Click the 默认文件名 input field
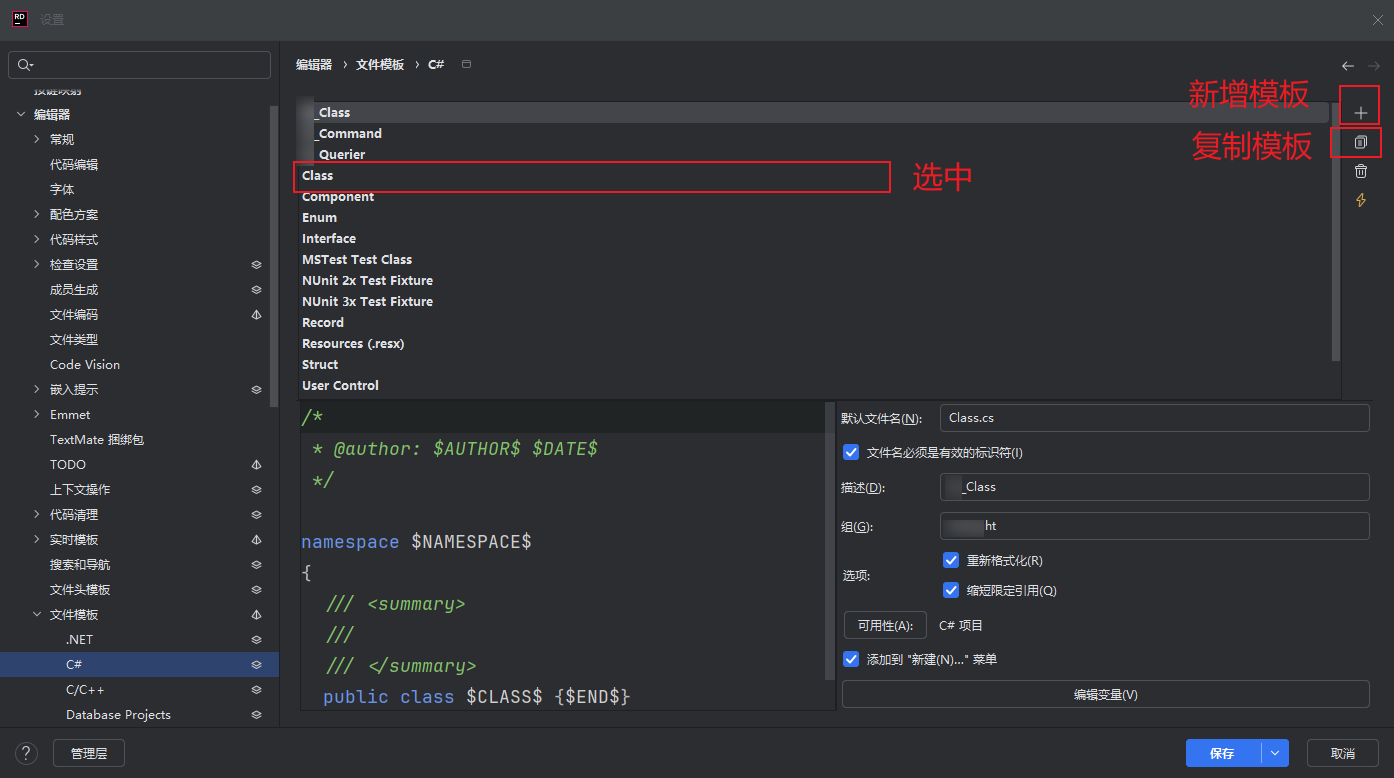Image resolution: width=1394 pixels, height=778 pixels. click(x=1154, y=418)
